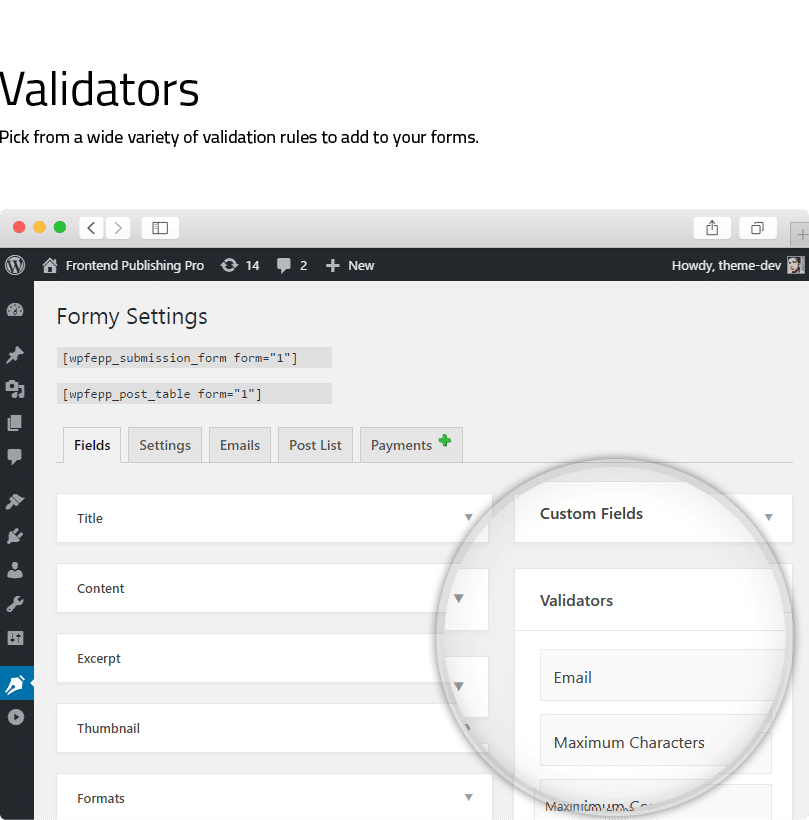Select the active pen-nib plugin sidebar icon

pyautogui.click(x=16, y=683)
